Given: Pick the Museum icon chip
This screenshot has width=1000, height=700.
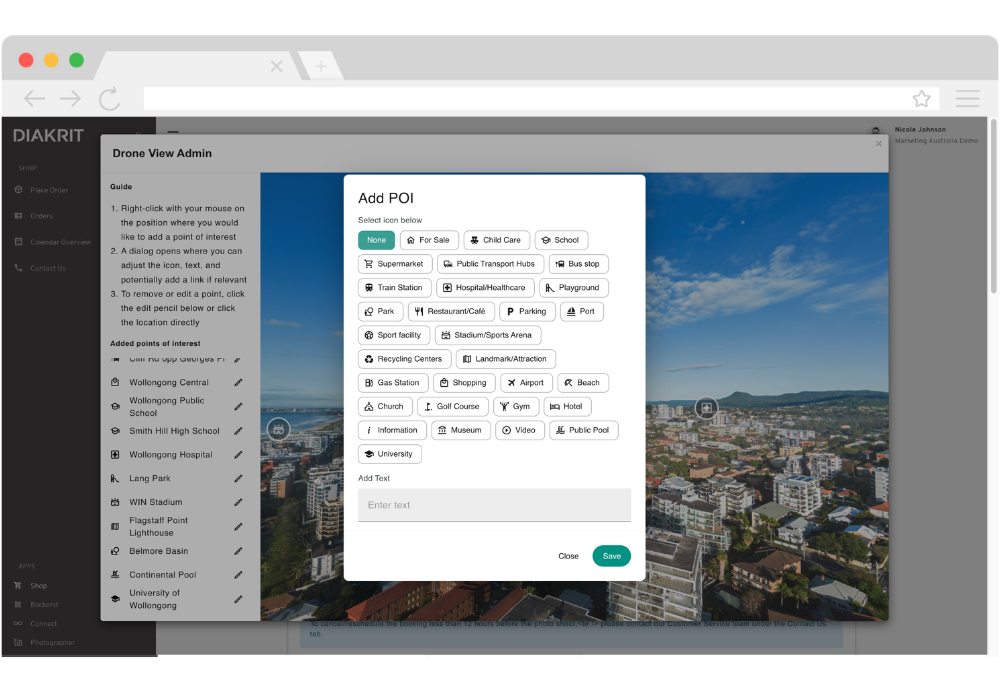Looking at the screenshot, I should click(461, 430).
